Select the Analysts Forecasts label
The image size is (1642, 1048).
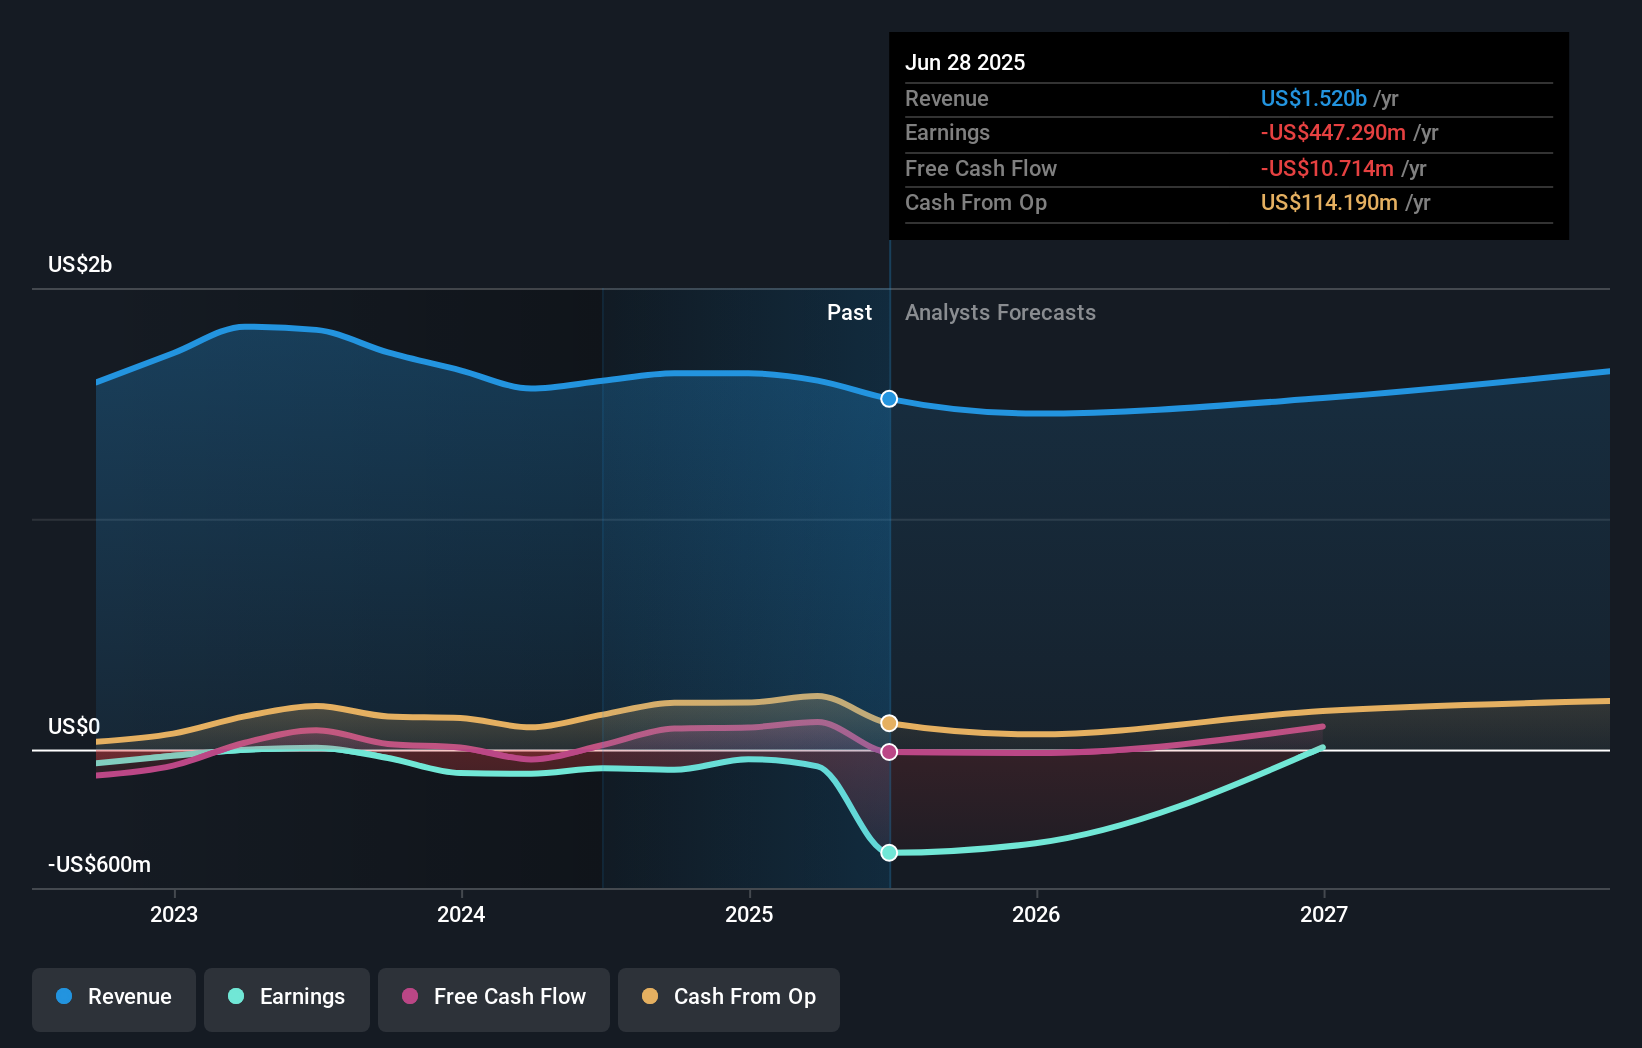coord(1000,313)
